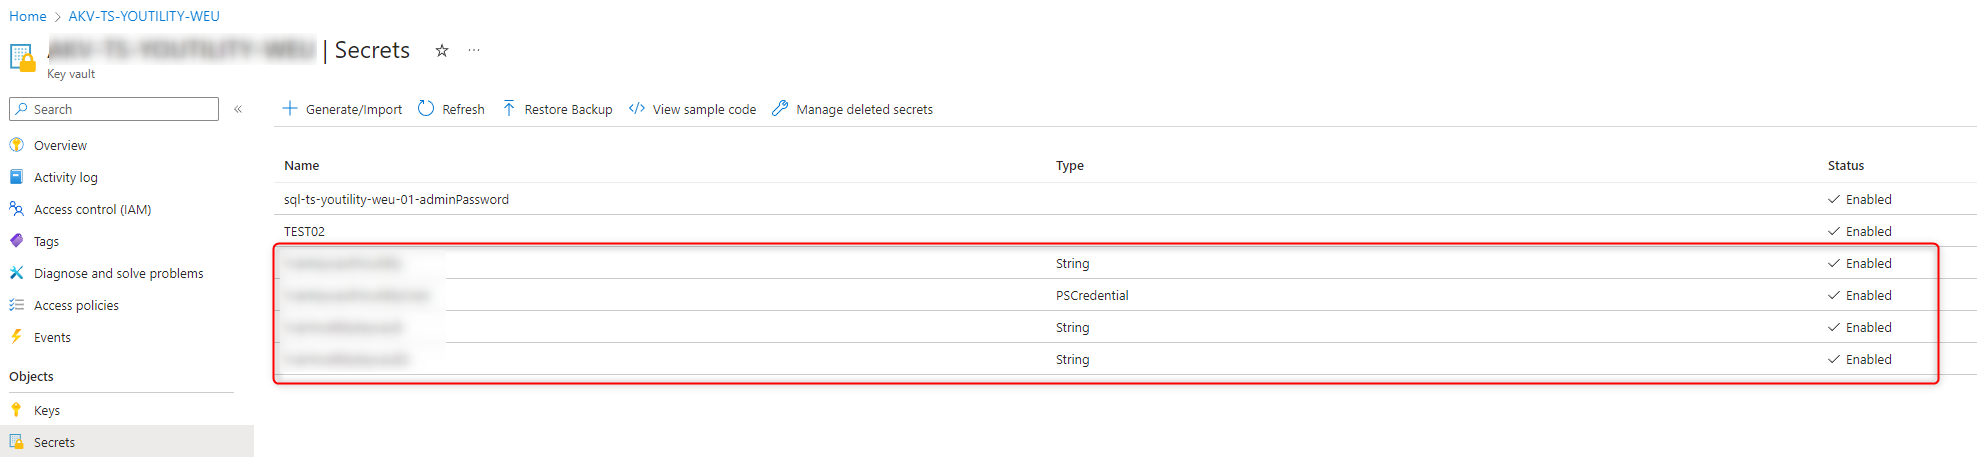Click the Restore Backup upload arrow icon

509,108
